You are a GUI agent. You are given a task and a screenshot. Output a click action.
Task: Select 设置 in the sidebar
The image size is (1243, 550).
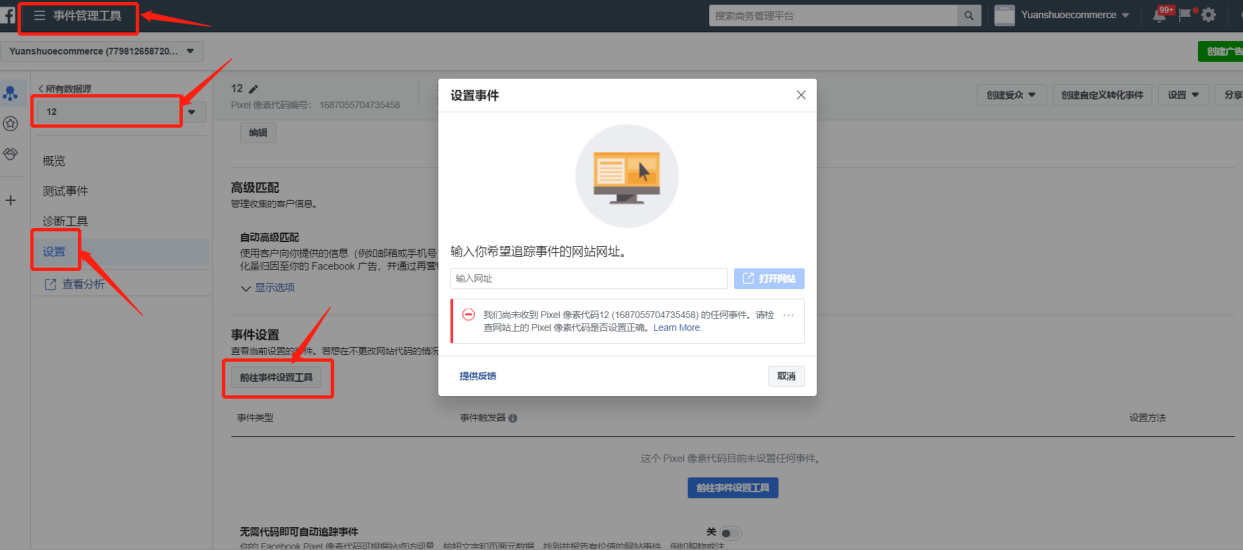click(x=54, y=252)
